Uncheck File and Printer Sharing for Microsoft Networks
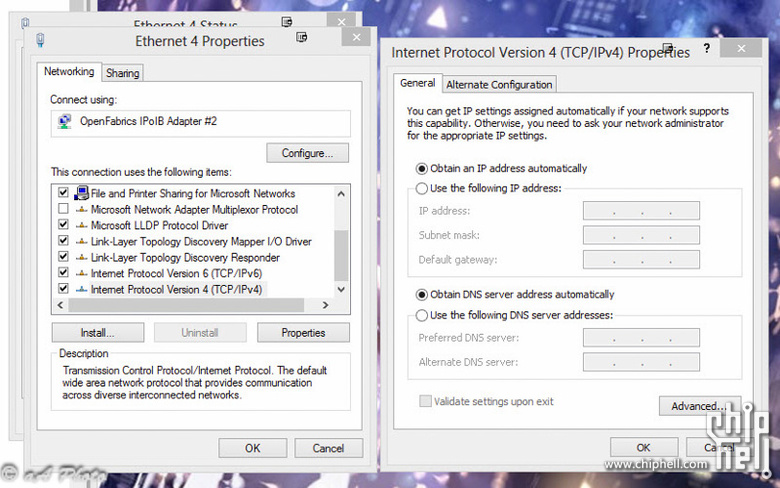Screen dimensions: 780x488 click(63, 192)
